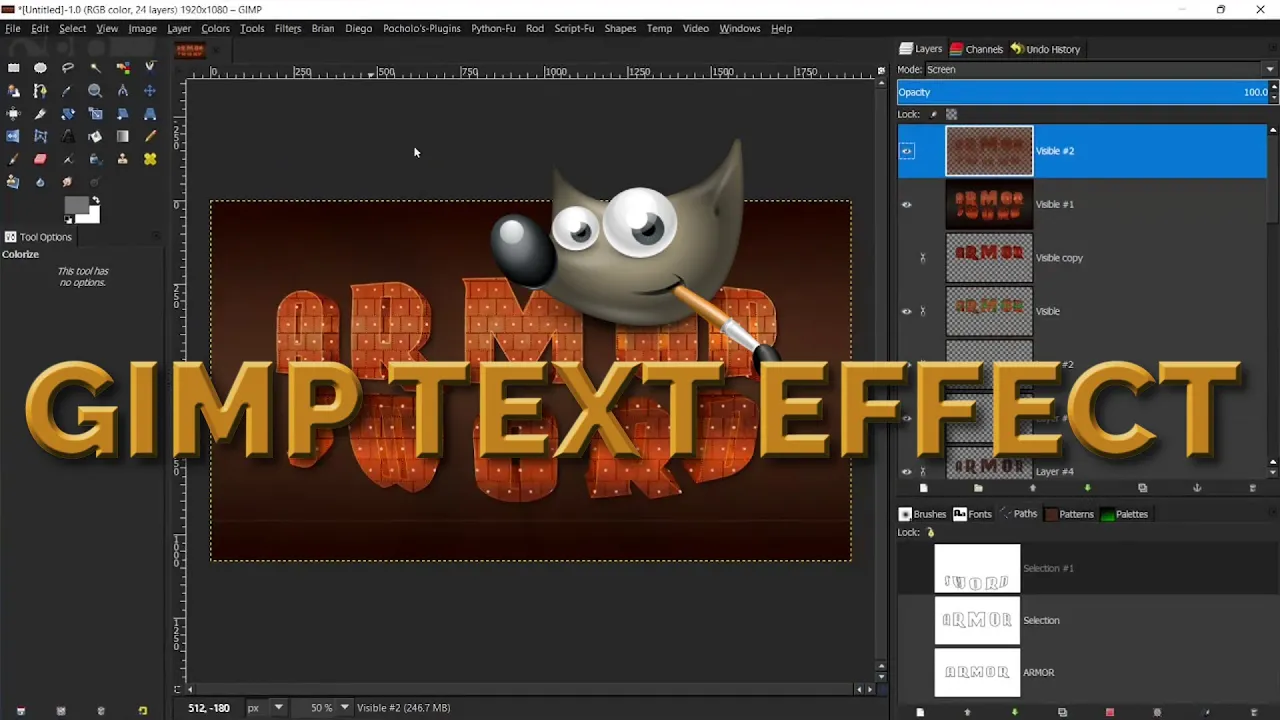Screen dimensions: 1280x720
Task: Select the Crop tool
Action: point(40,113)
